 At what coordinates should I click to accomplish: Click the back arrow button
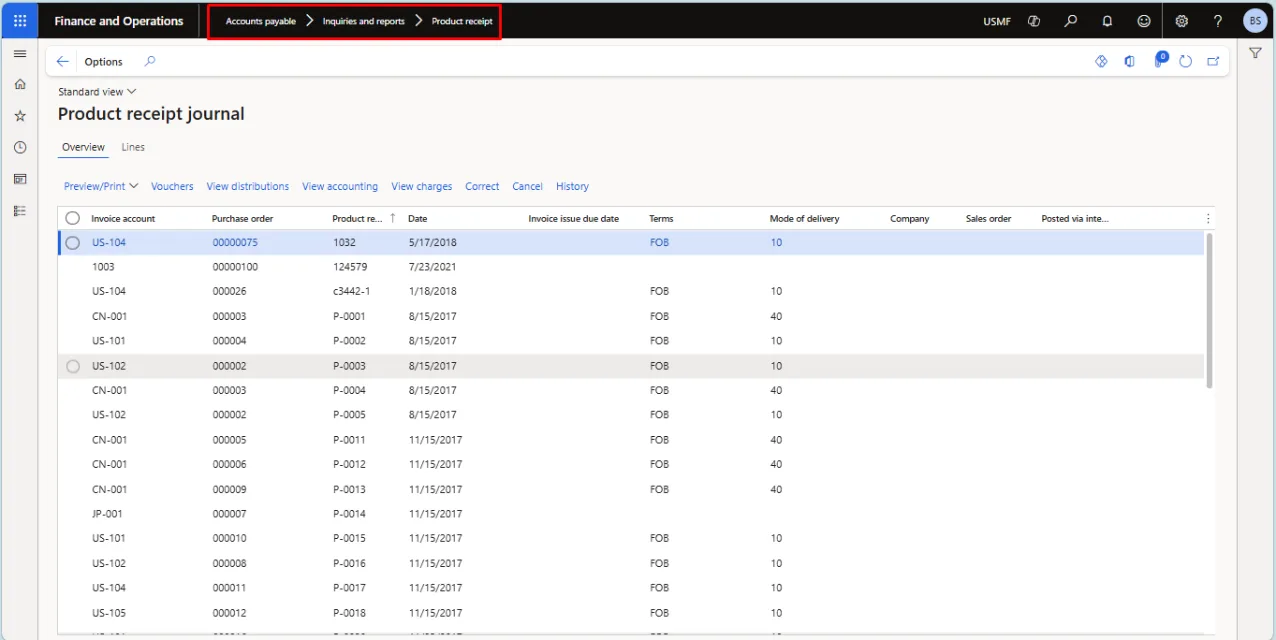63,62
